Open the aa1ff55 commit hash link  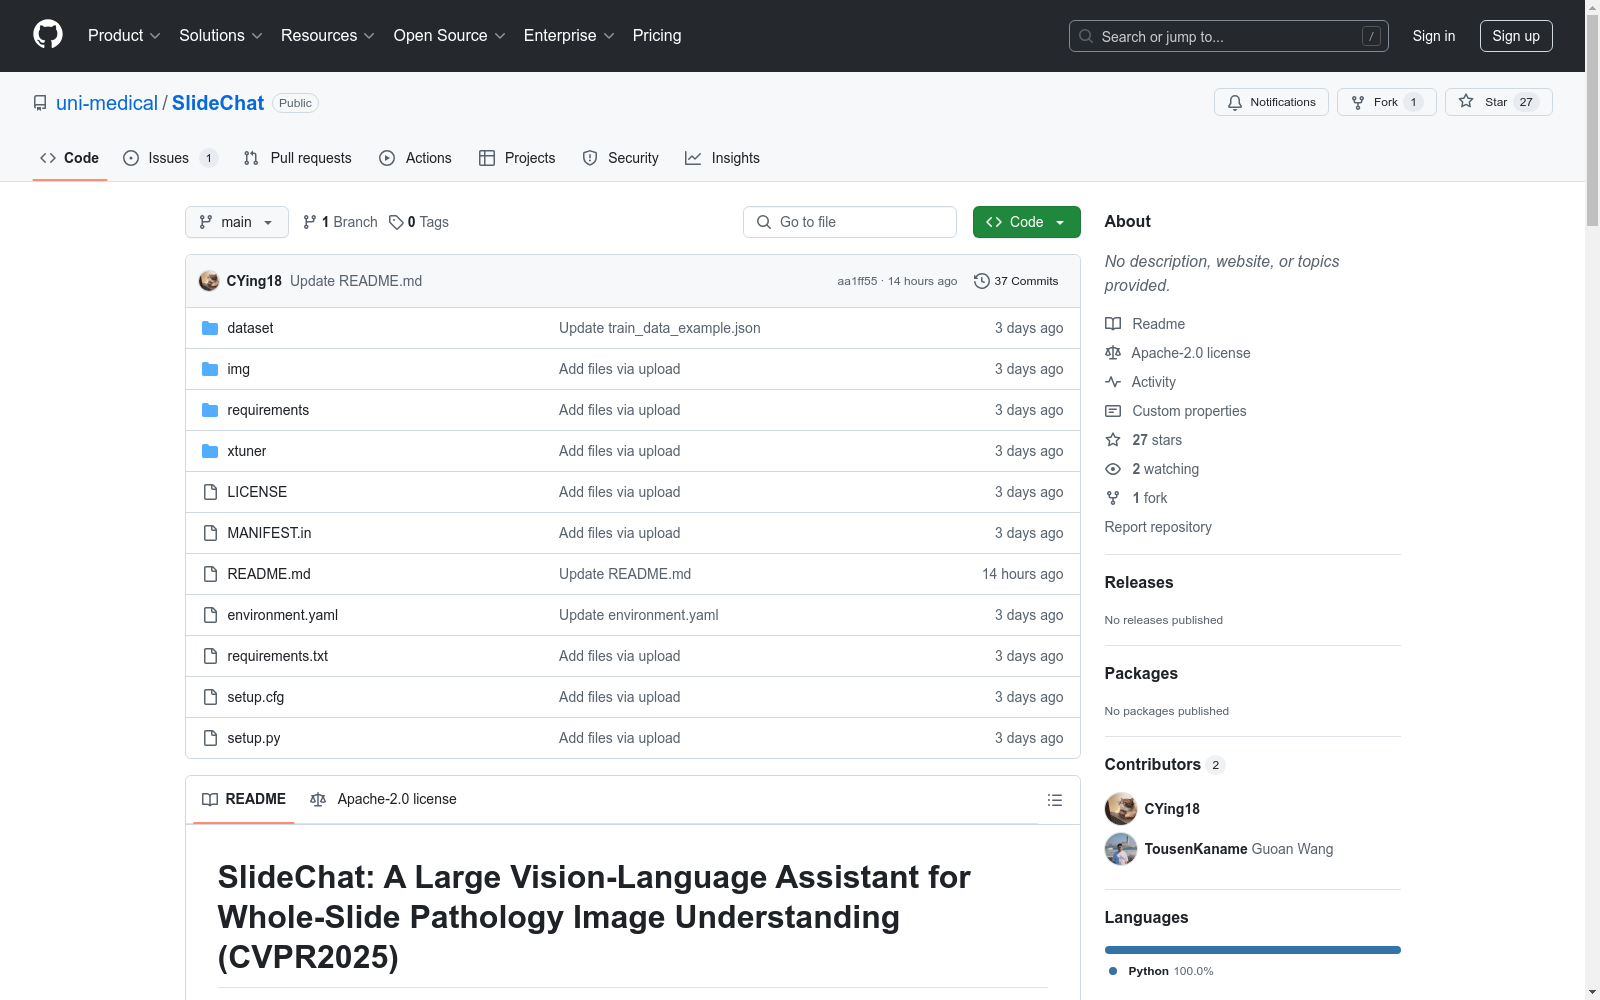click(x=857, y=281)
